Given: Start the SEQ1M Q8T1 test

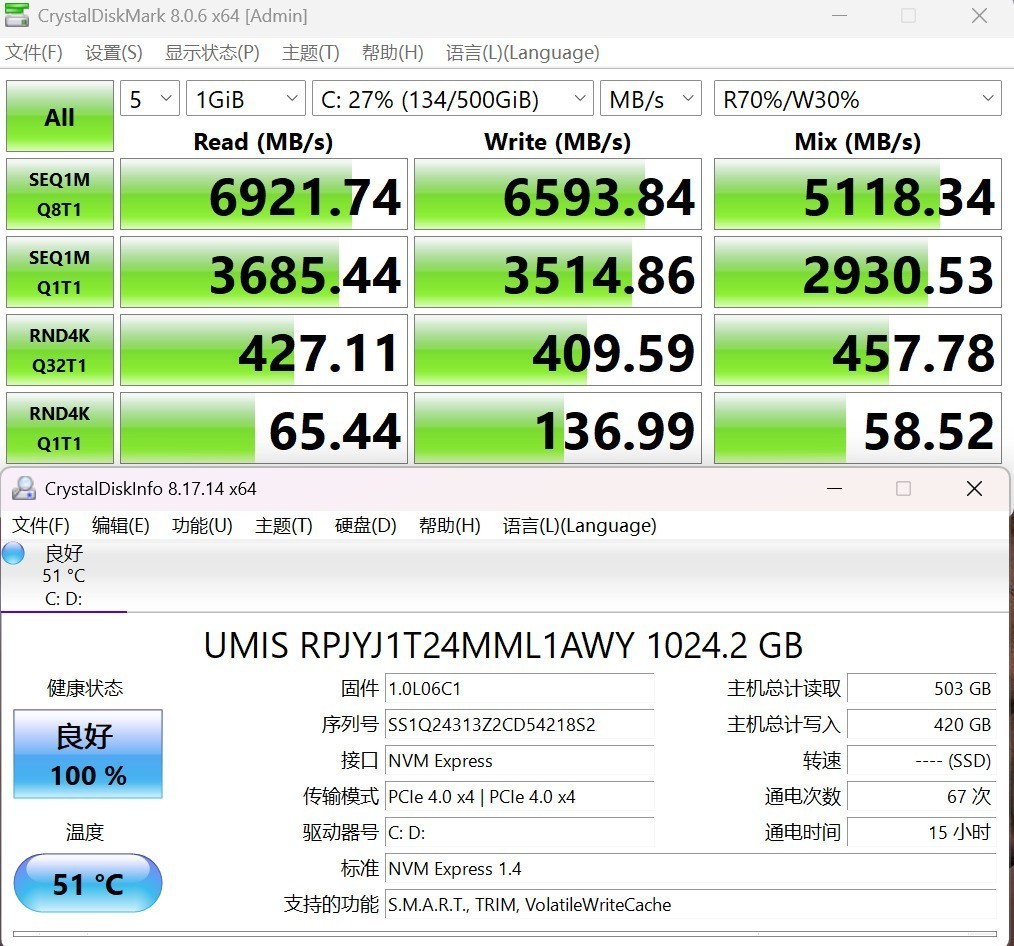Looking at the screenshot, I should click(x=60, y=195).
